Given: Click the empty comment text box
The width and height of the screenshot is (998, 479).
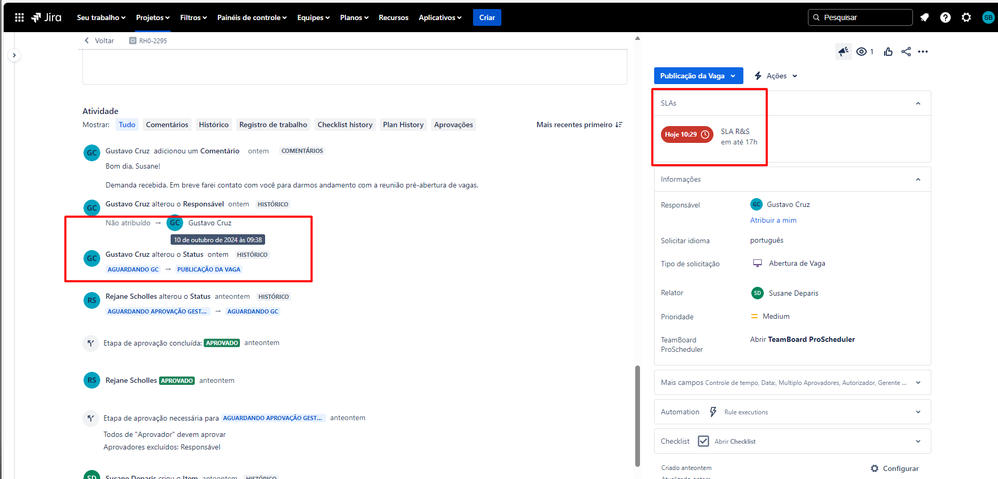Looking at the screenshot, I should (355, 68).
